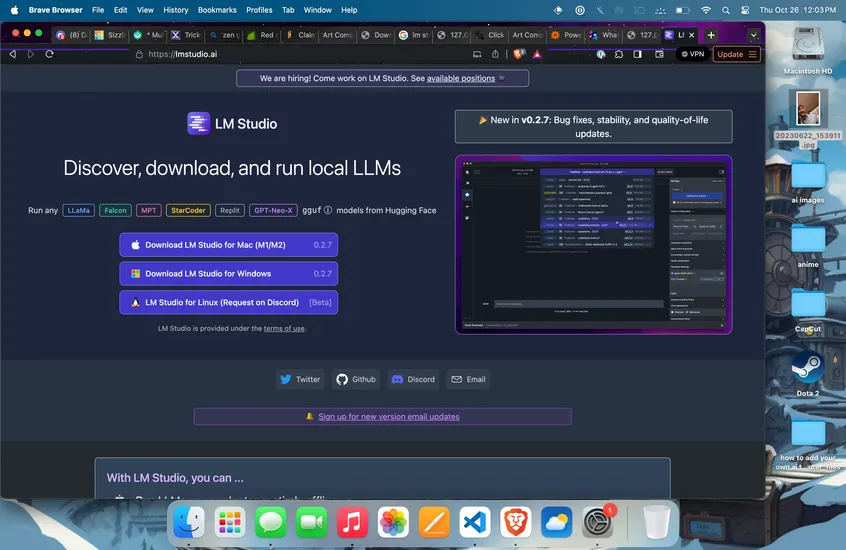
Task: Expand the tab search dropdown arrow
Action: (753, 35)
